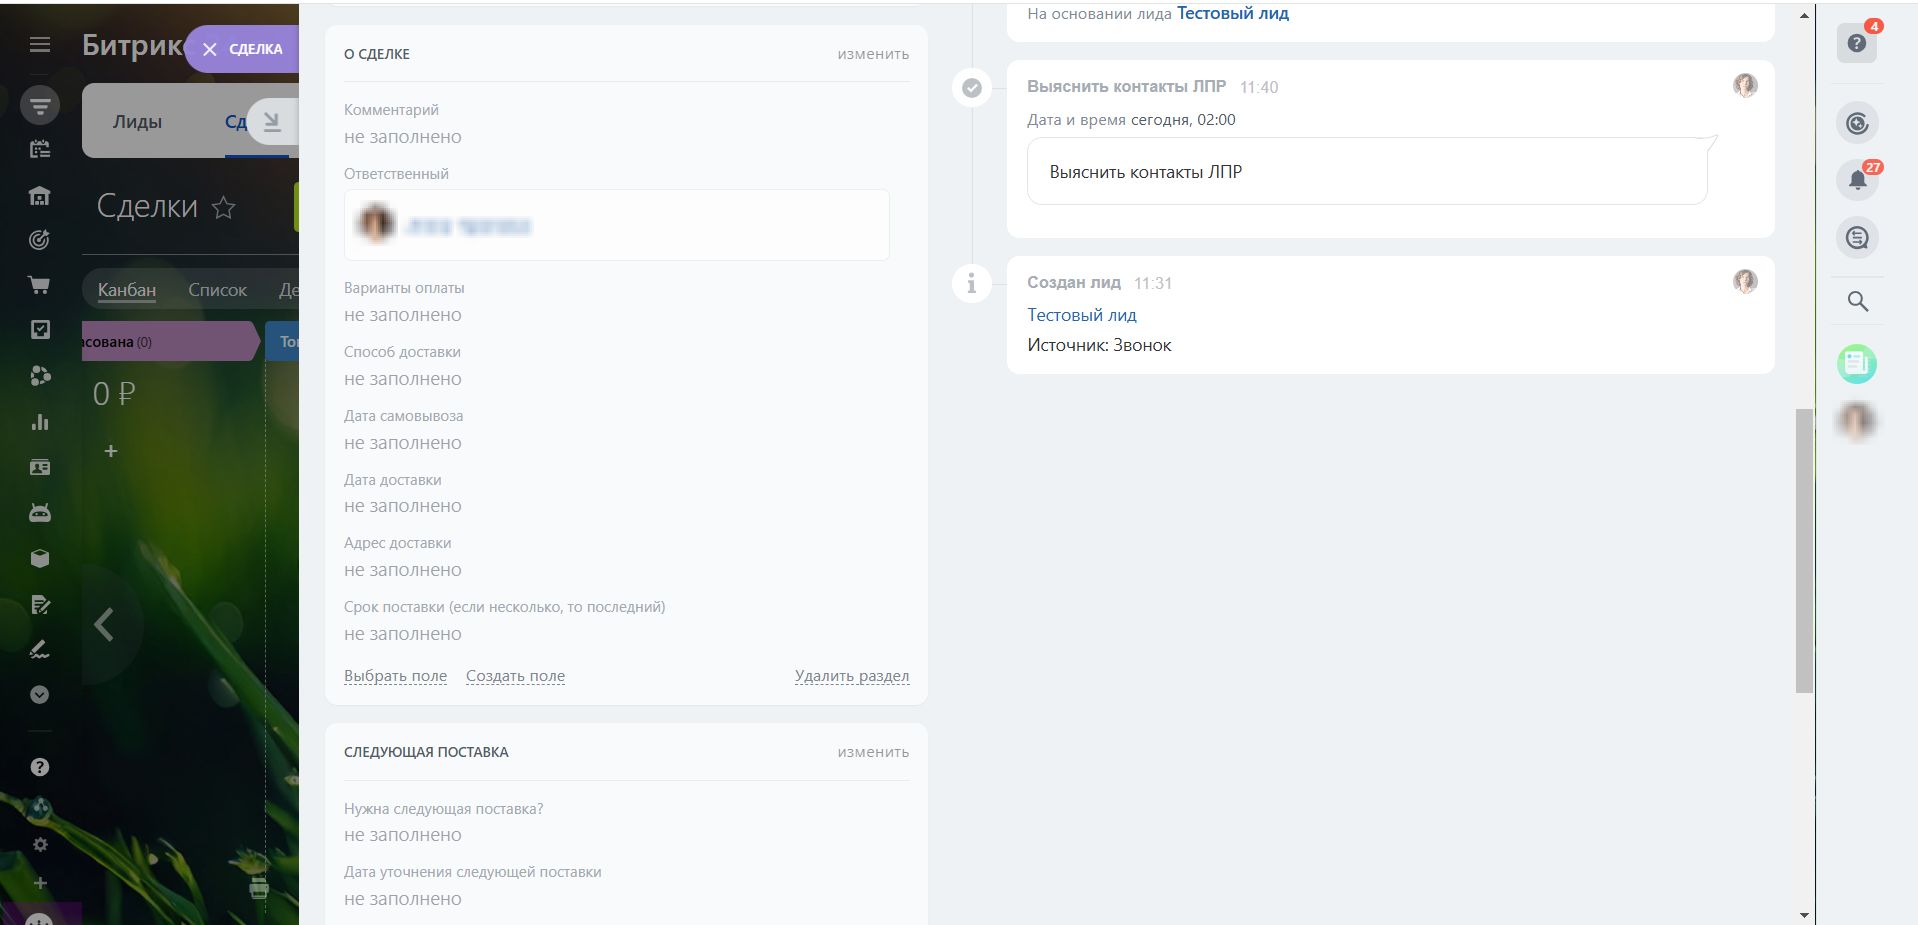Screen dimensions: 1918x925
Task: Select the Канбан view tab
Action: [127, 290]
